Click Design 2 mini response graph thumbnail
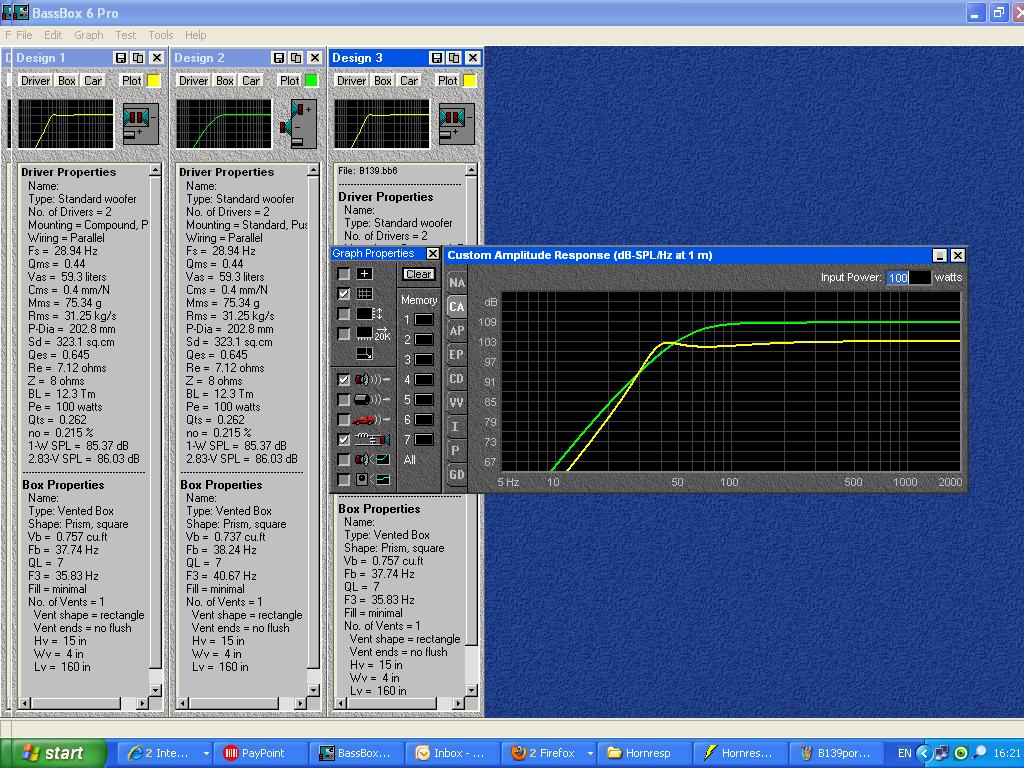This screenshot has height=768, width=1024. click(224, 124)
